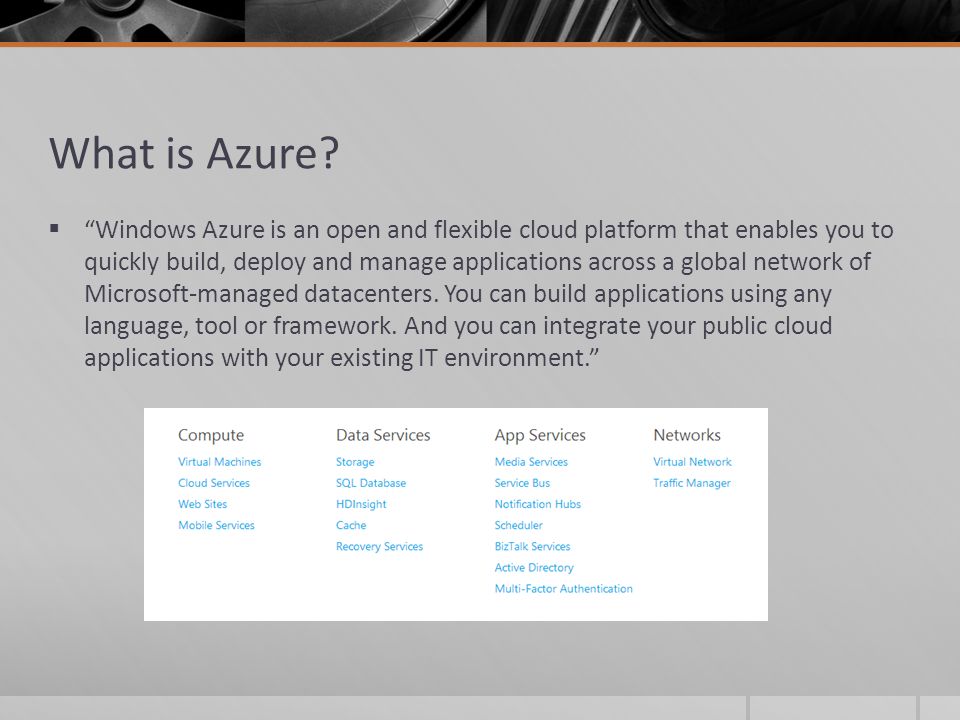Image resolution: width=960 pixels, height=720 pixels.
Task: Open the Scheduler link
Action: coord(519,525)
